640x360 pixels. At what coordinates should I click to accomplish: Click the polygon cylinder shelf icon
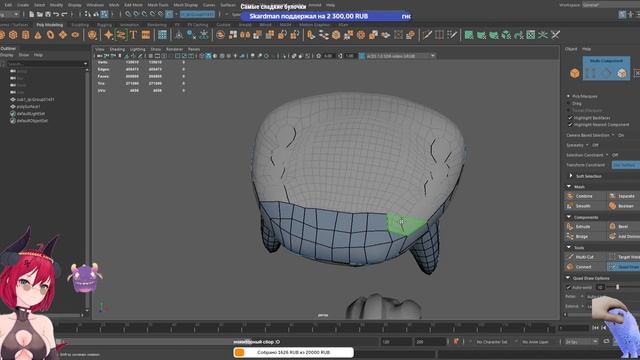(x=25, y=35)
